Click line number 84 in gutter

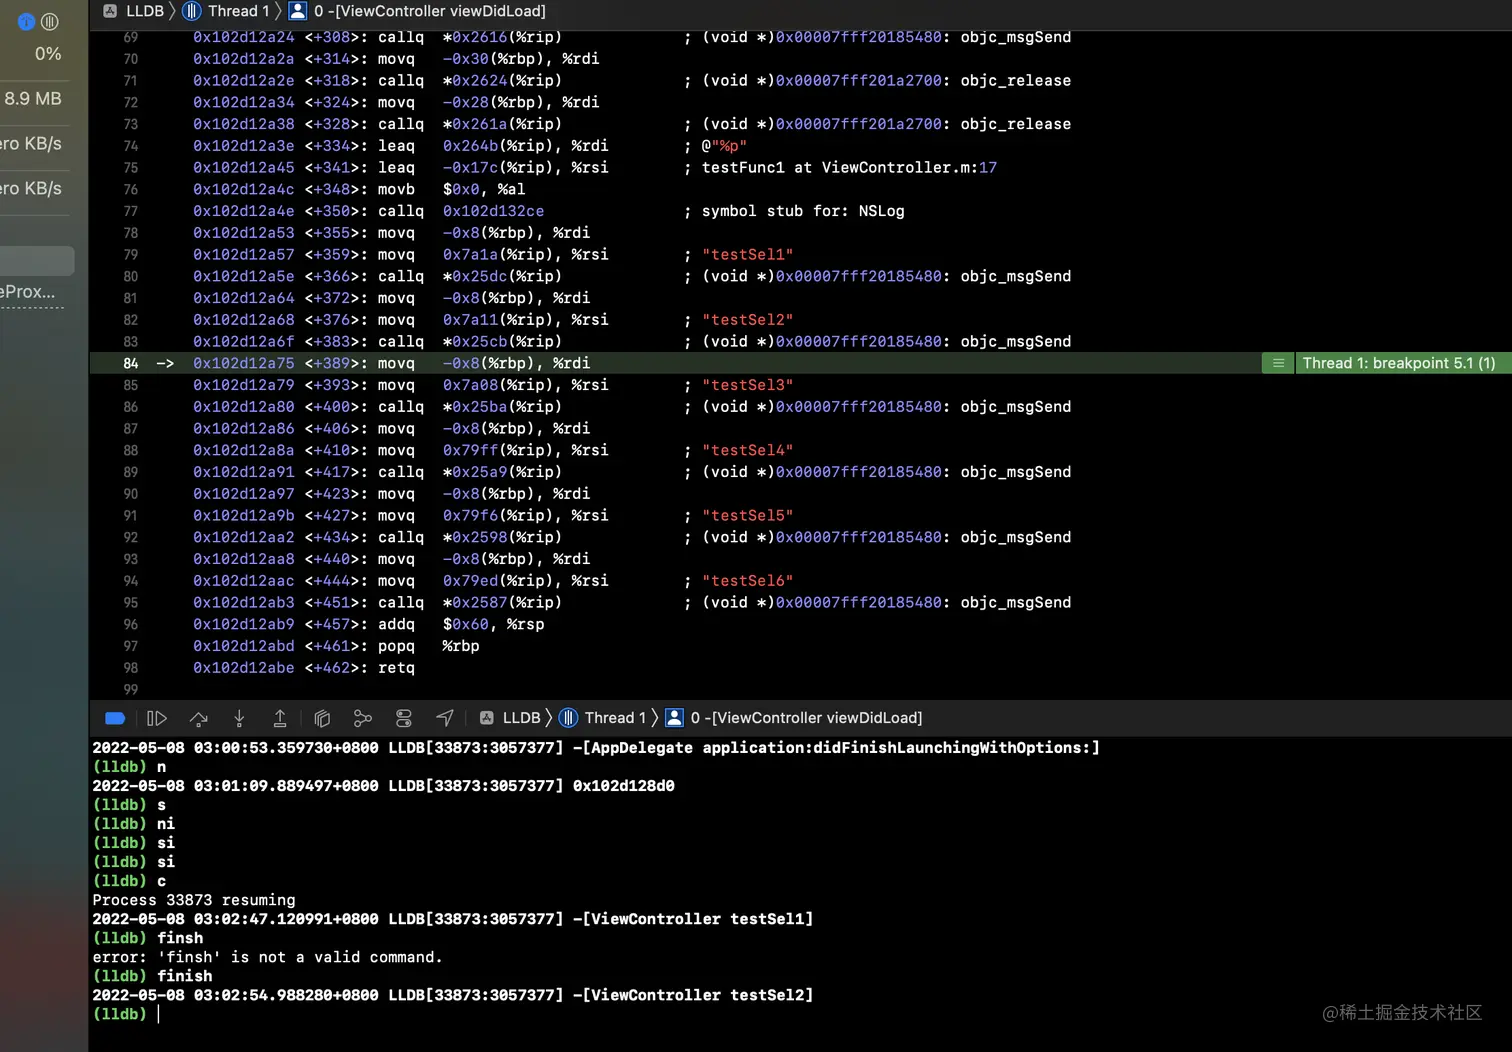(x=131, y=363)
